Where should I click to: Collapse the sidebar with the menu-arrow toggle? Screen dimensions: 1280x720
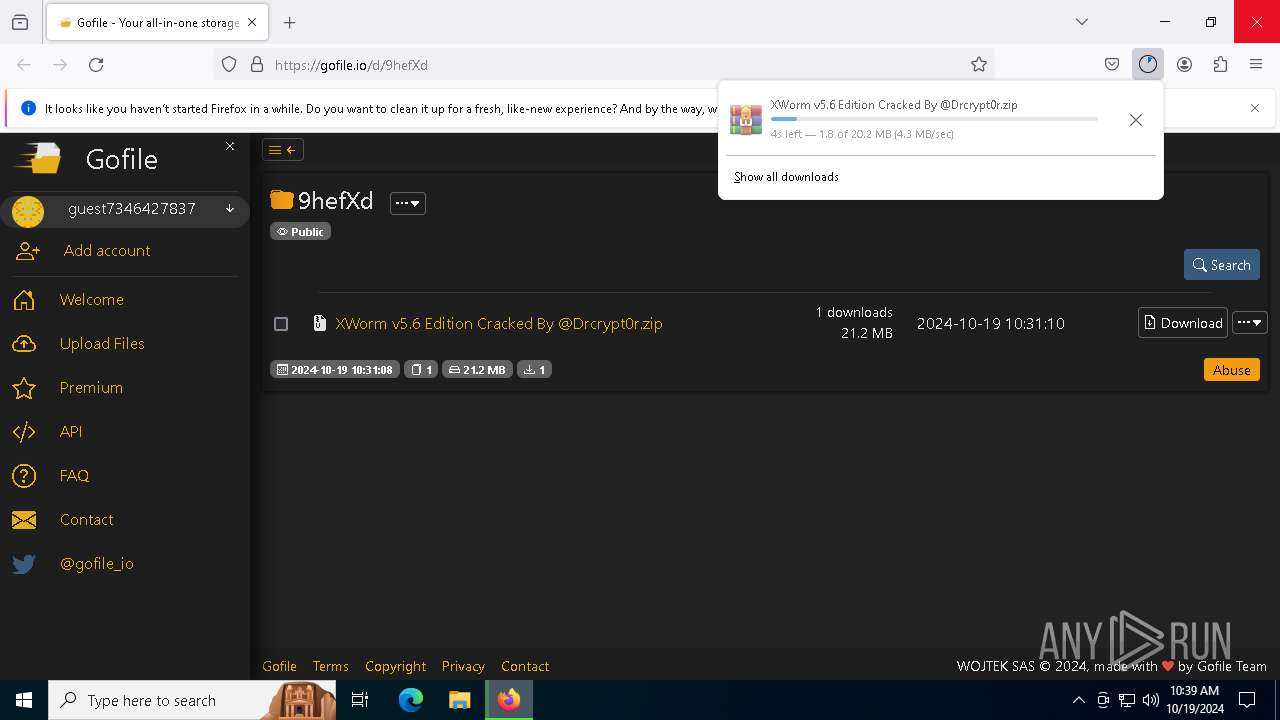pos(283,150)
